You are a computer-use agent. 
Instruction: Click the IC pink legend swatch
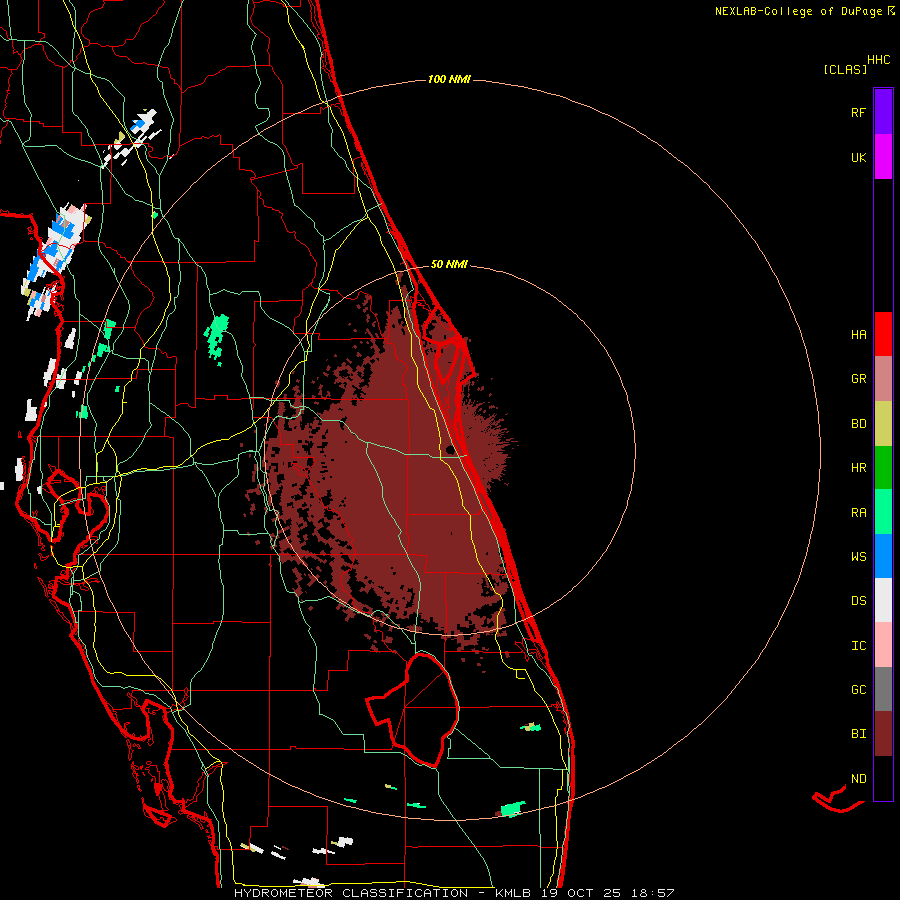click(883, 645)
